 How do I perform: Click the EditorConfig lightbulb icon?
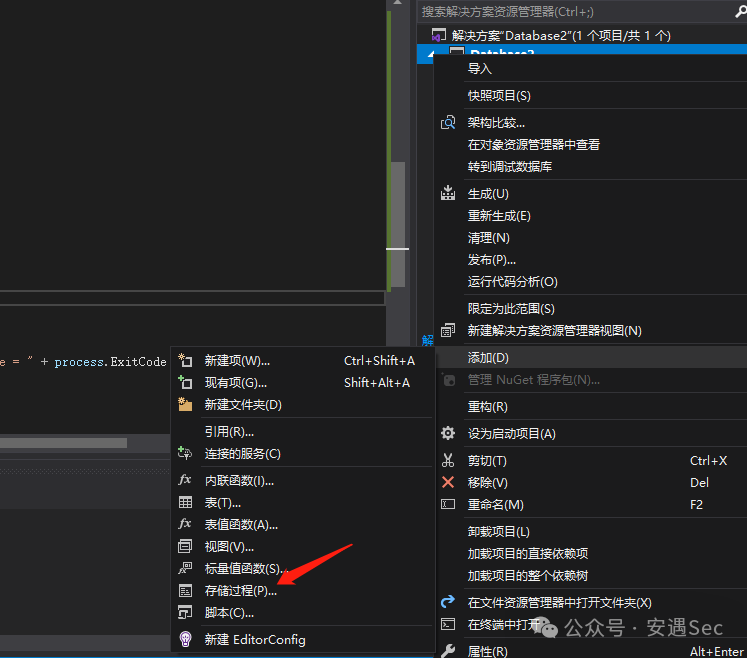tap(185, 639)
